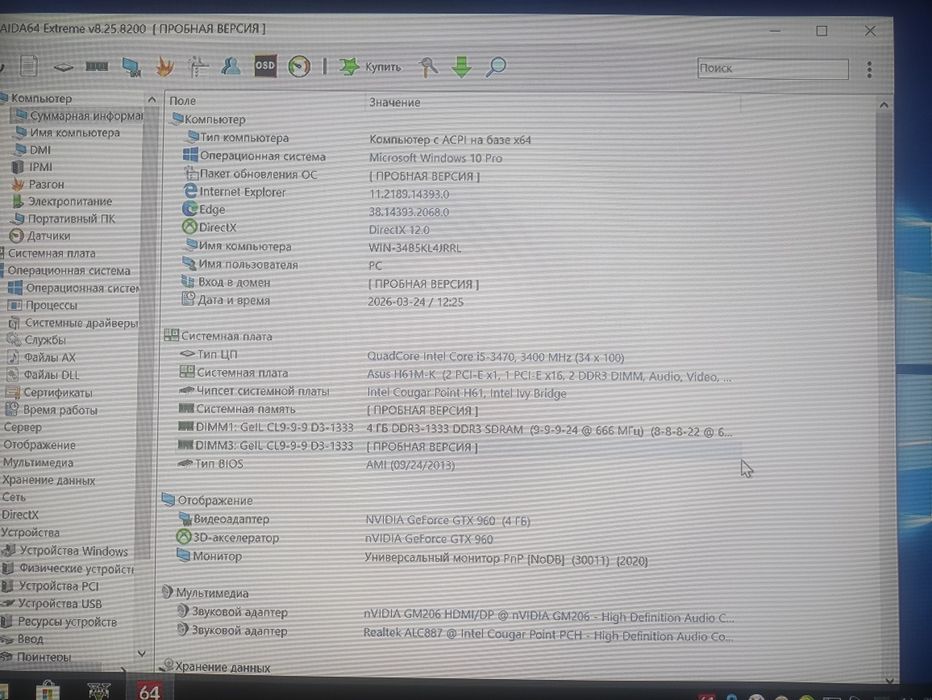Open the sensor gauge panel icon
The image size is (932, 700).
tap(299, 66)
